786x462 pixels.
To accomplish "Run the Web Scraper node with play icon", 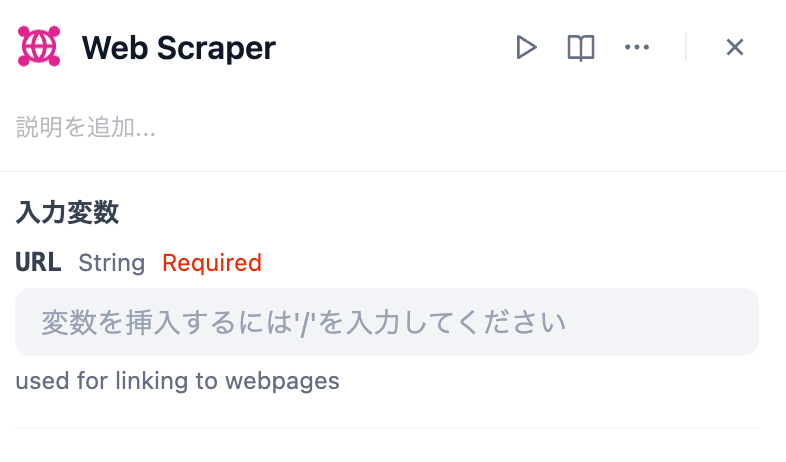I will click(526, 47).
